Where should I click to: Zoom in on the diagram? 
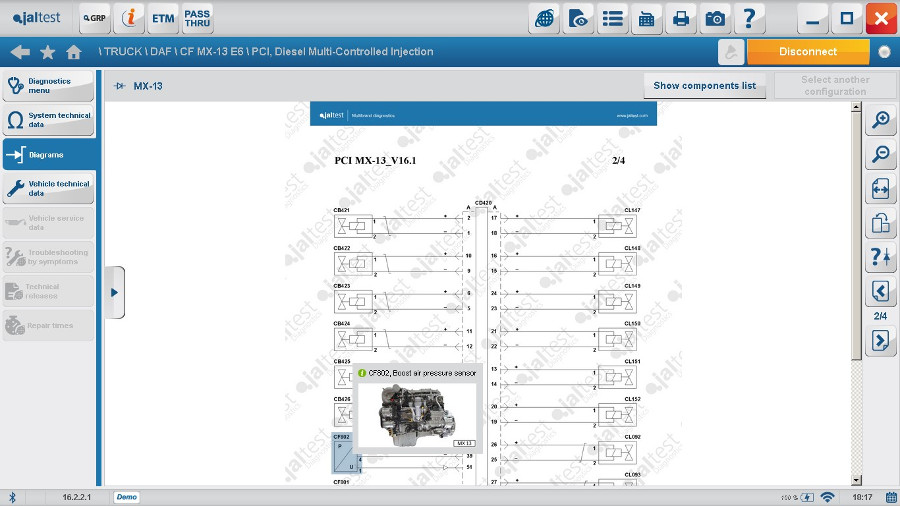[880, 120]
